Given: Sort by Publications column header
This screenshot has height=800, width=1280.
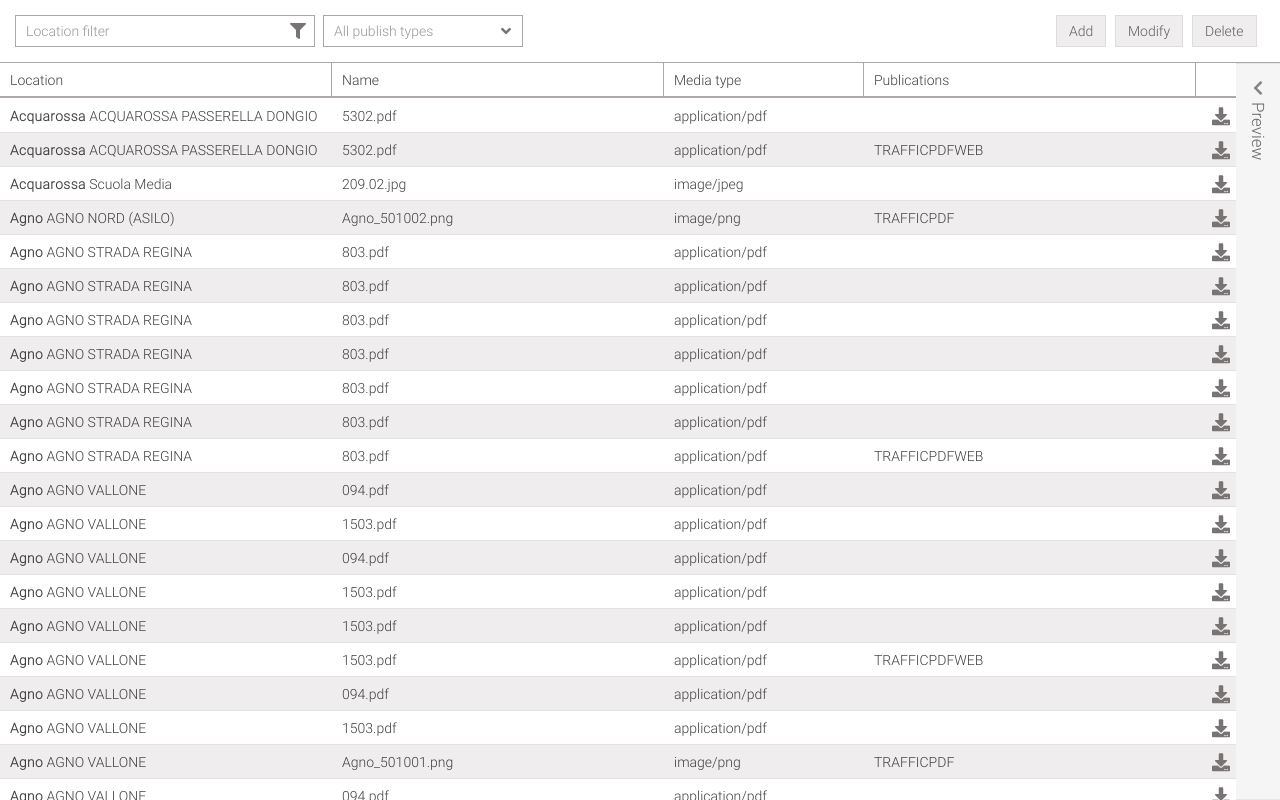Looking at the screenshot, I should (x=911, y=80).
